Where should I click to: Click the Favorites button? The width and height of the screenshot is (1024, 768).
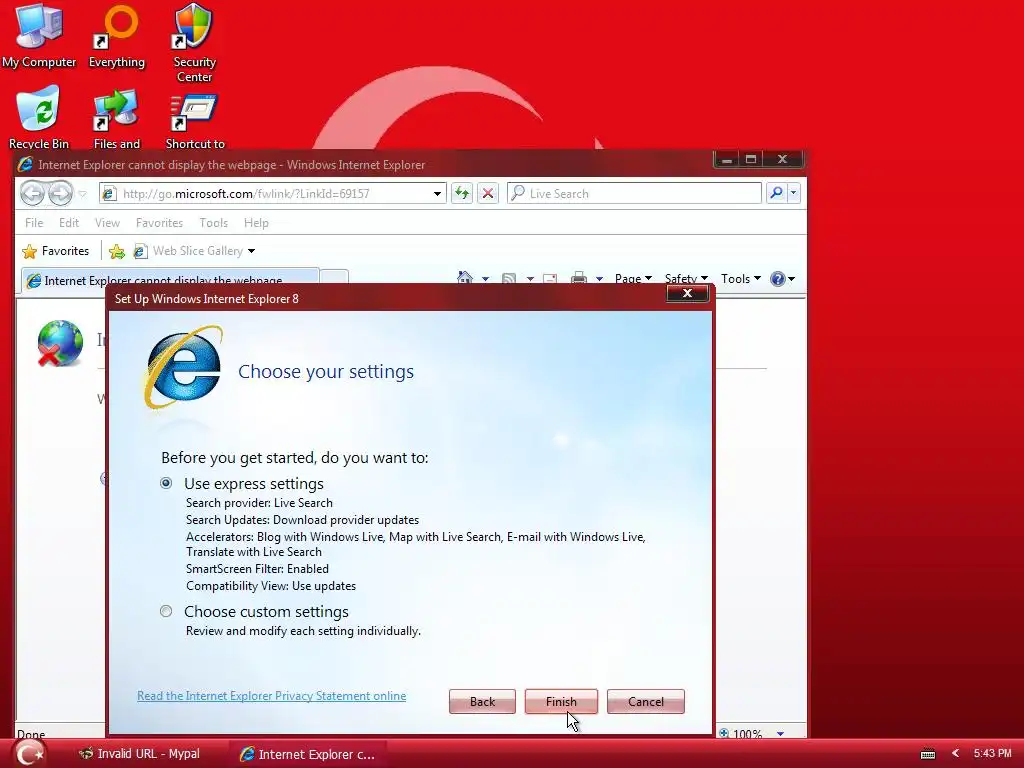pyautogui.click(x=56, y=251)
